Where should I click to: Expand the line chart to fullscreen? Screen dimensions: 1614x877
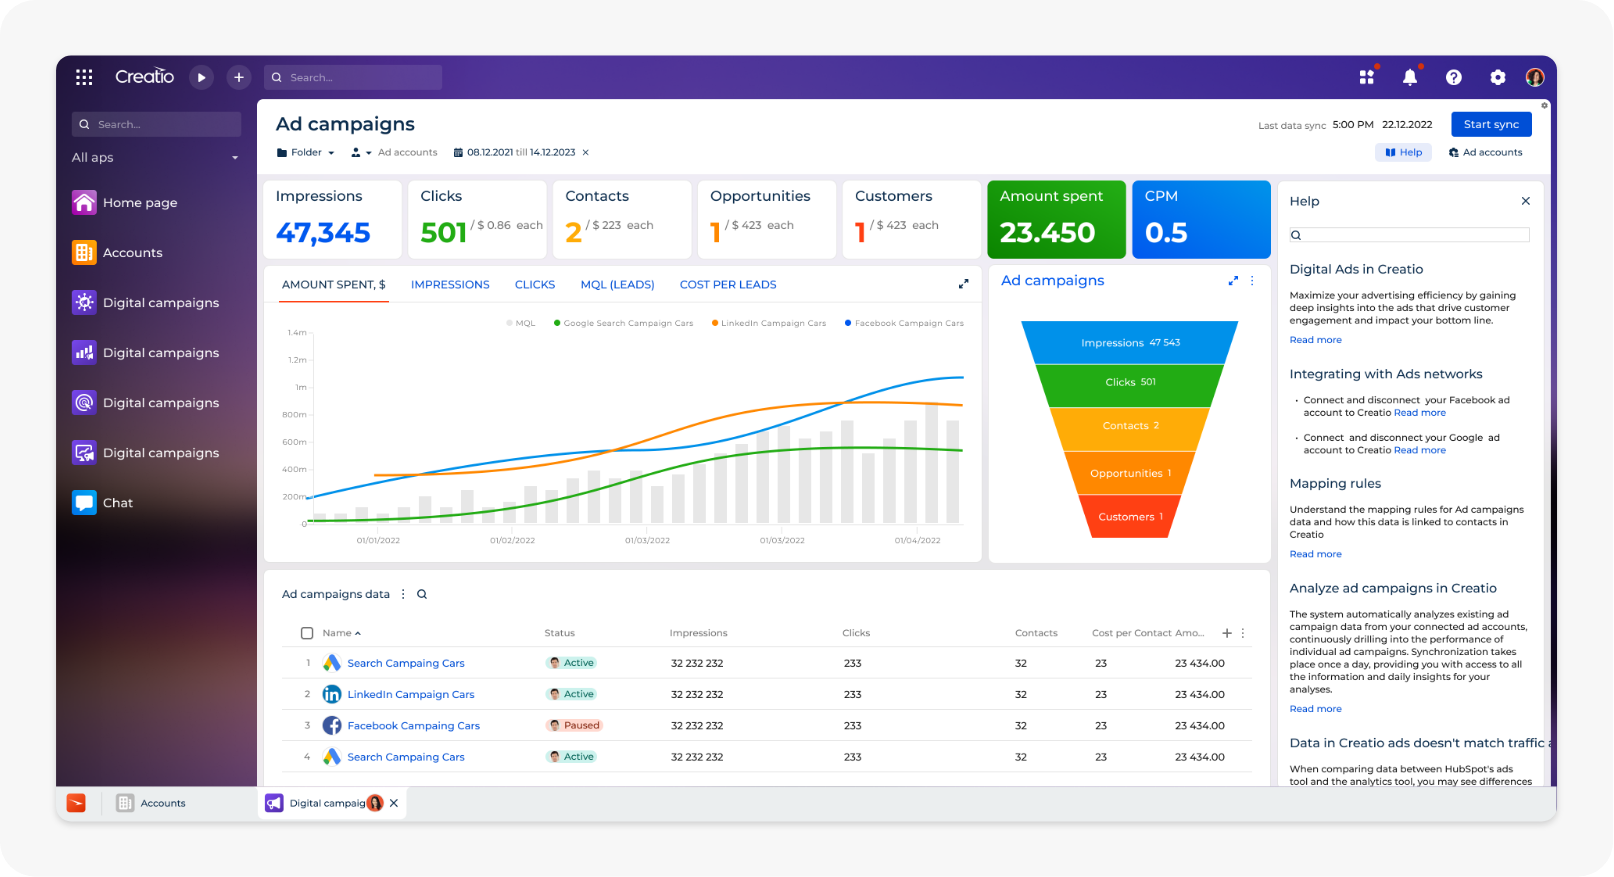(963, 284)
